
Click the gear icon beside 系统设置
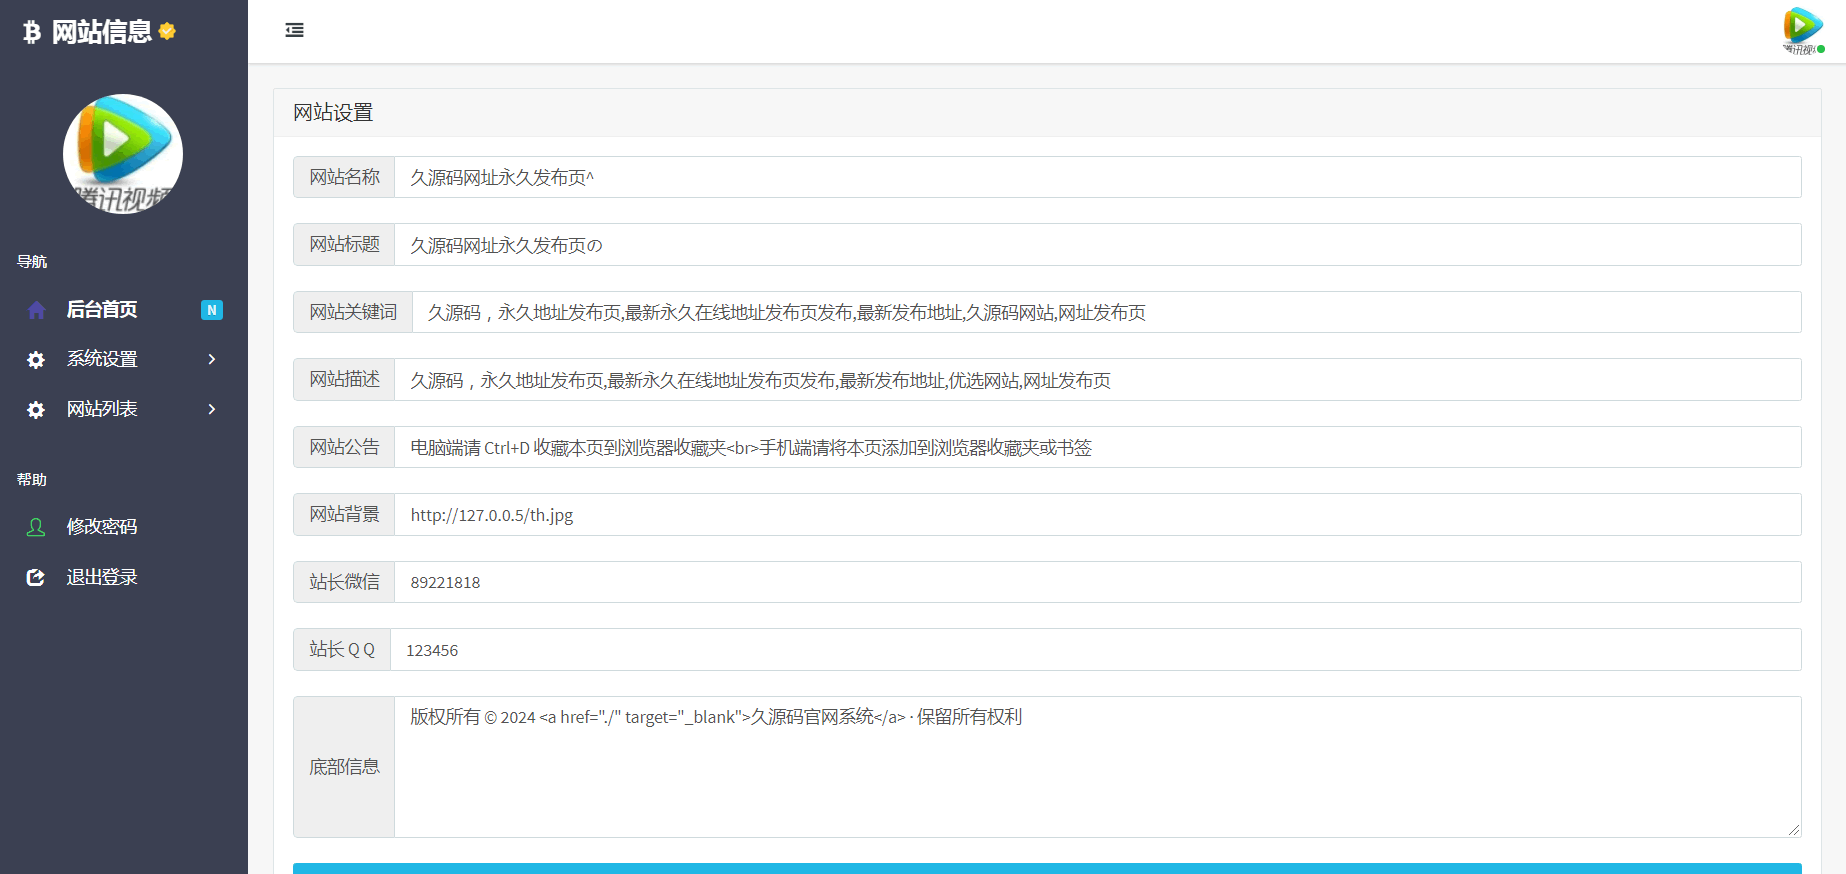(x=36, y=360)
